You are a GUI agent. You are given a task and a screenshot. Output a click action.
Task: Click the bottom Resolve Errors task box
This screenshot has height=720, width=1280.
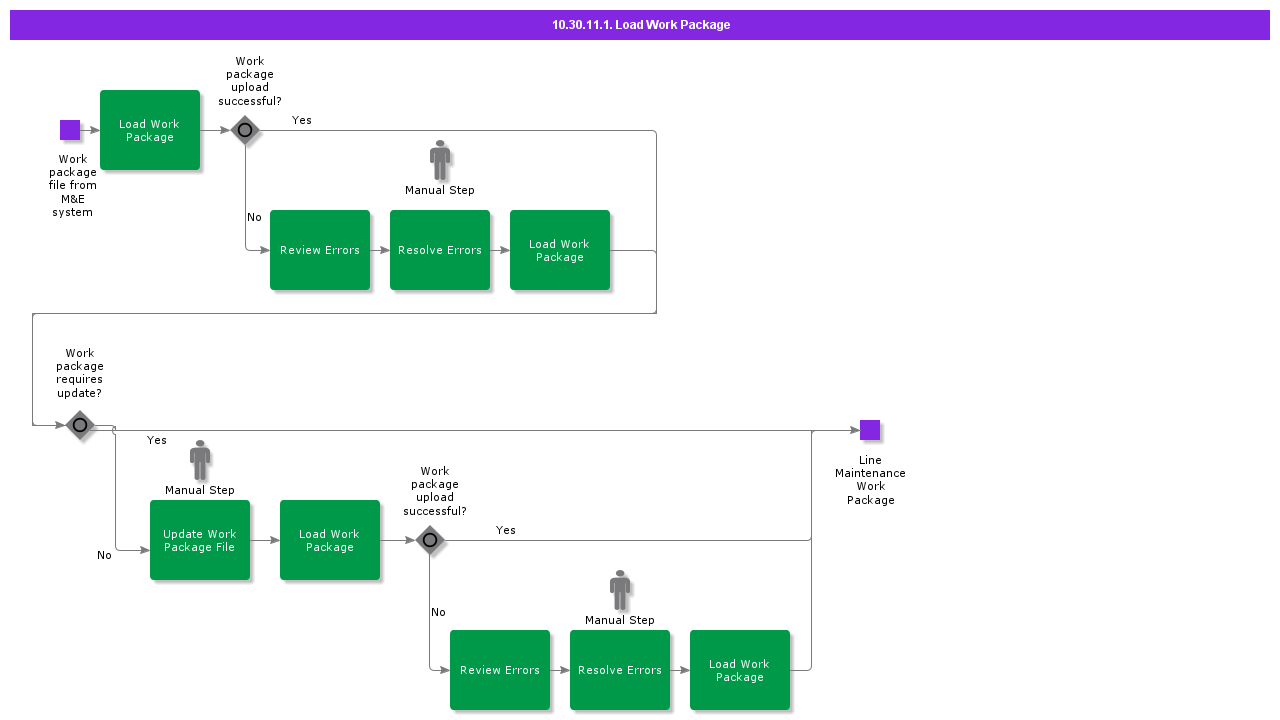[x=619, y=670]
